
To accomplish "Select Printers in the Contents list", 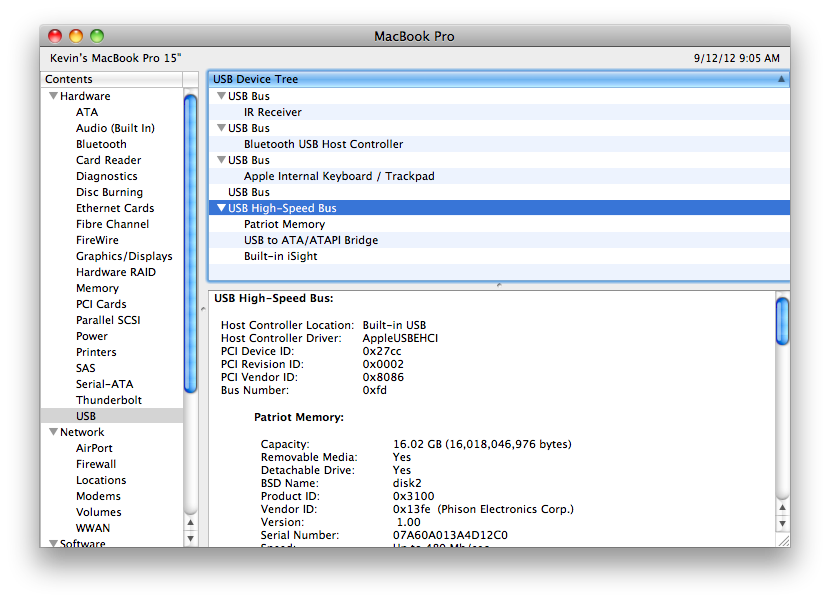I will click(96, 352).
